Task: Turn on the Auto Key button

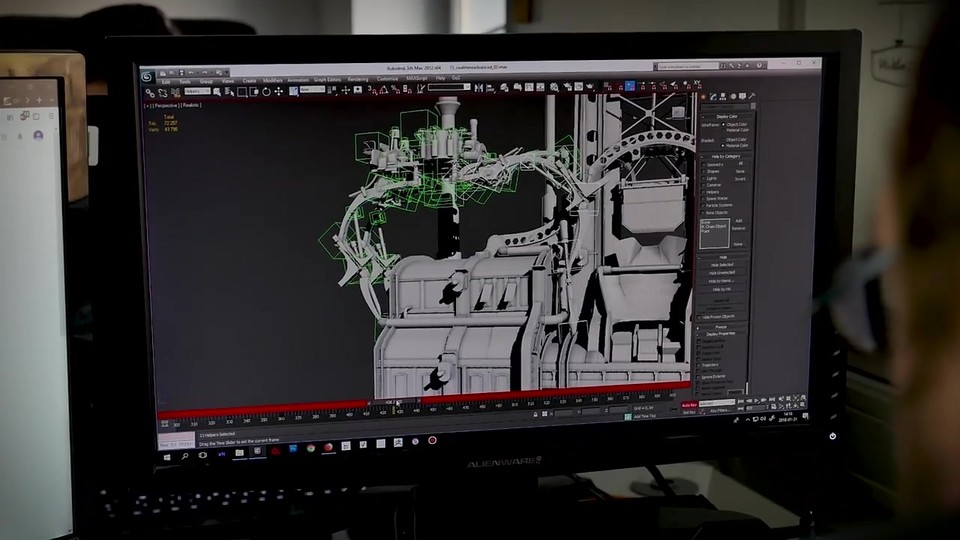Action: pyautogui.click(x=689, y=405)
